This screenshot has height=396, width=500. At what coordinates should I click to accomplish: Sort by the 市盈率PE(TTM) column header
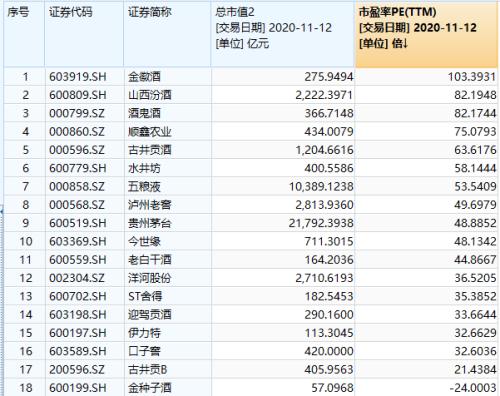click(x=427, y=34)
